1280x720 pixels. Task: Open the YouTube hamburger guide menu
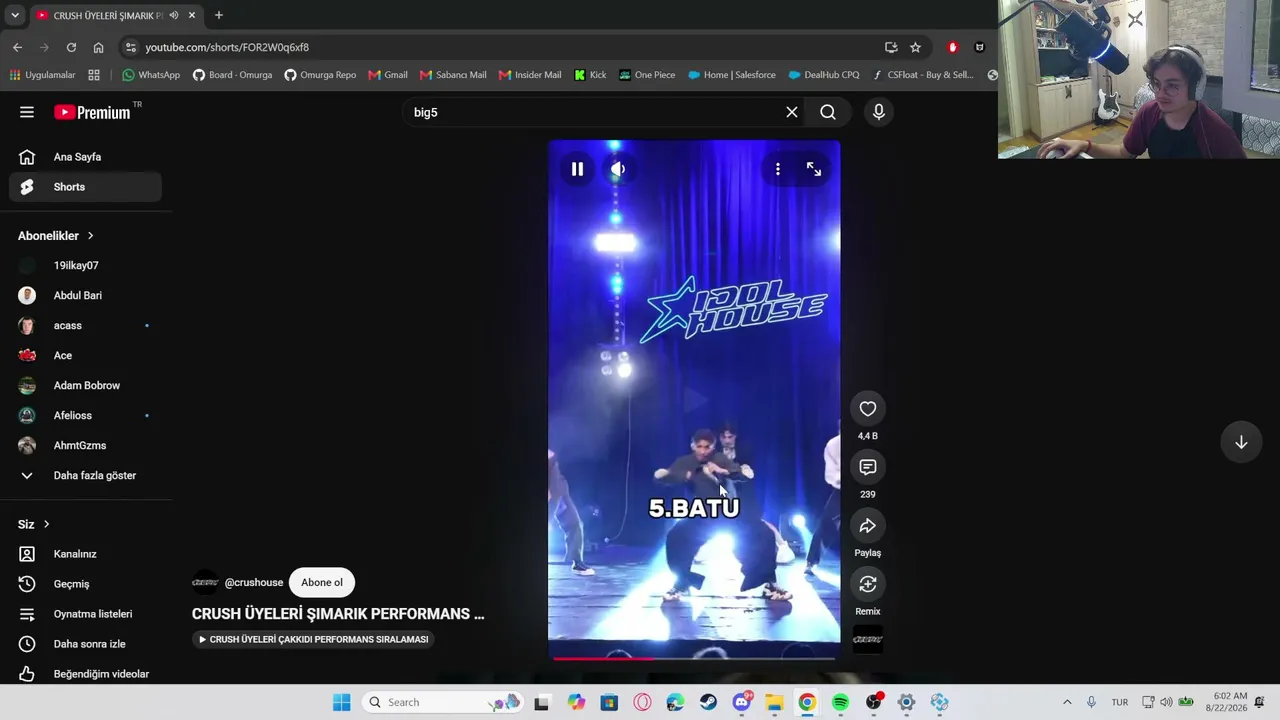coord(27,112)
